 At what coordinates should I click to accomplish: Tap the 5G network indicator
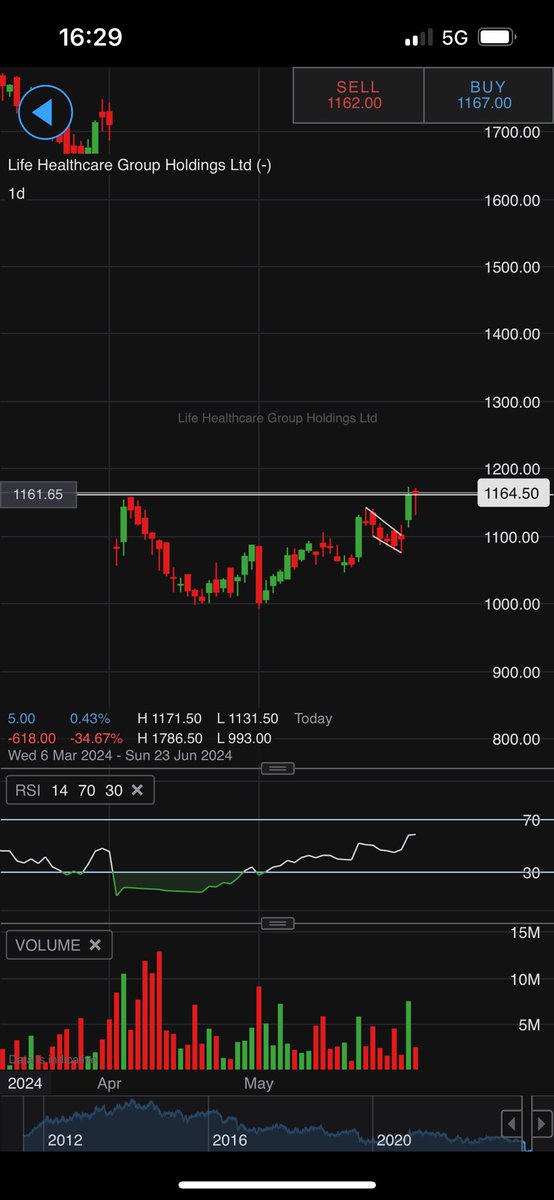click(454, 38)
